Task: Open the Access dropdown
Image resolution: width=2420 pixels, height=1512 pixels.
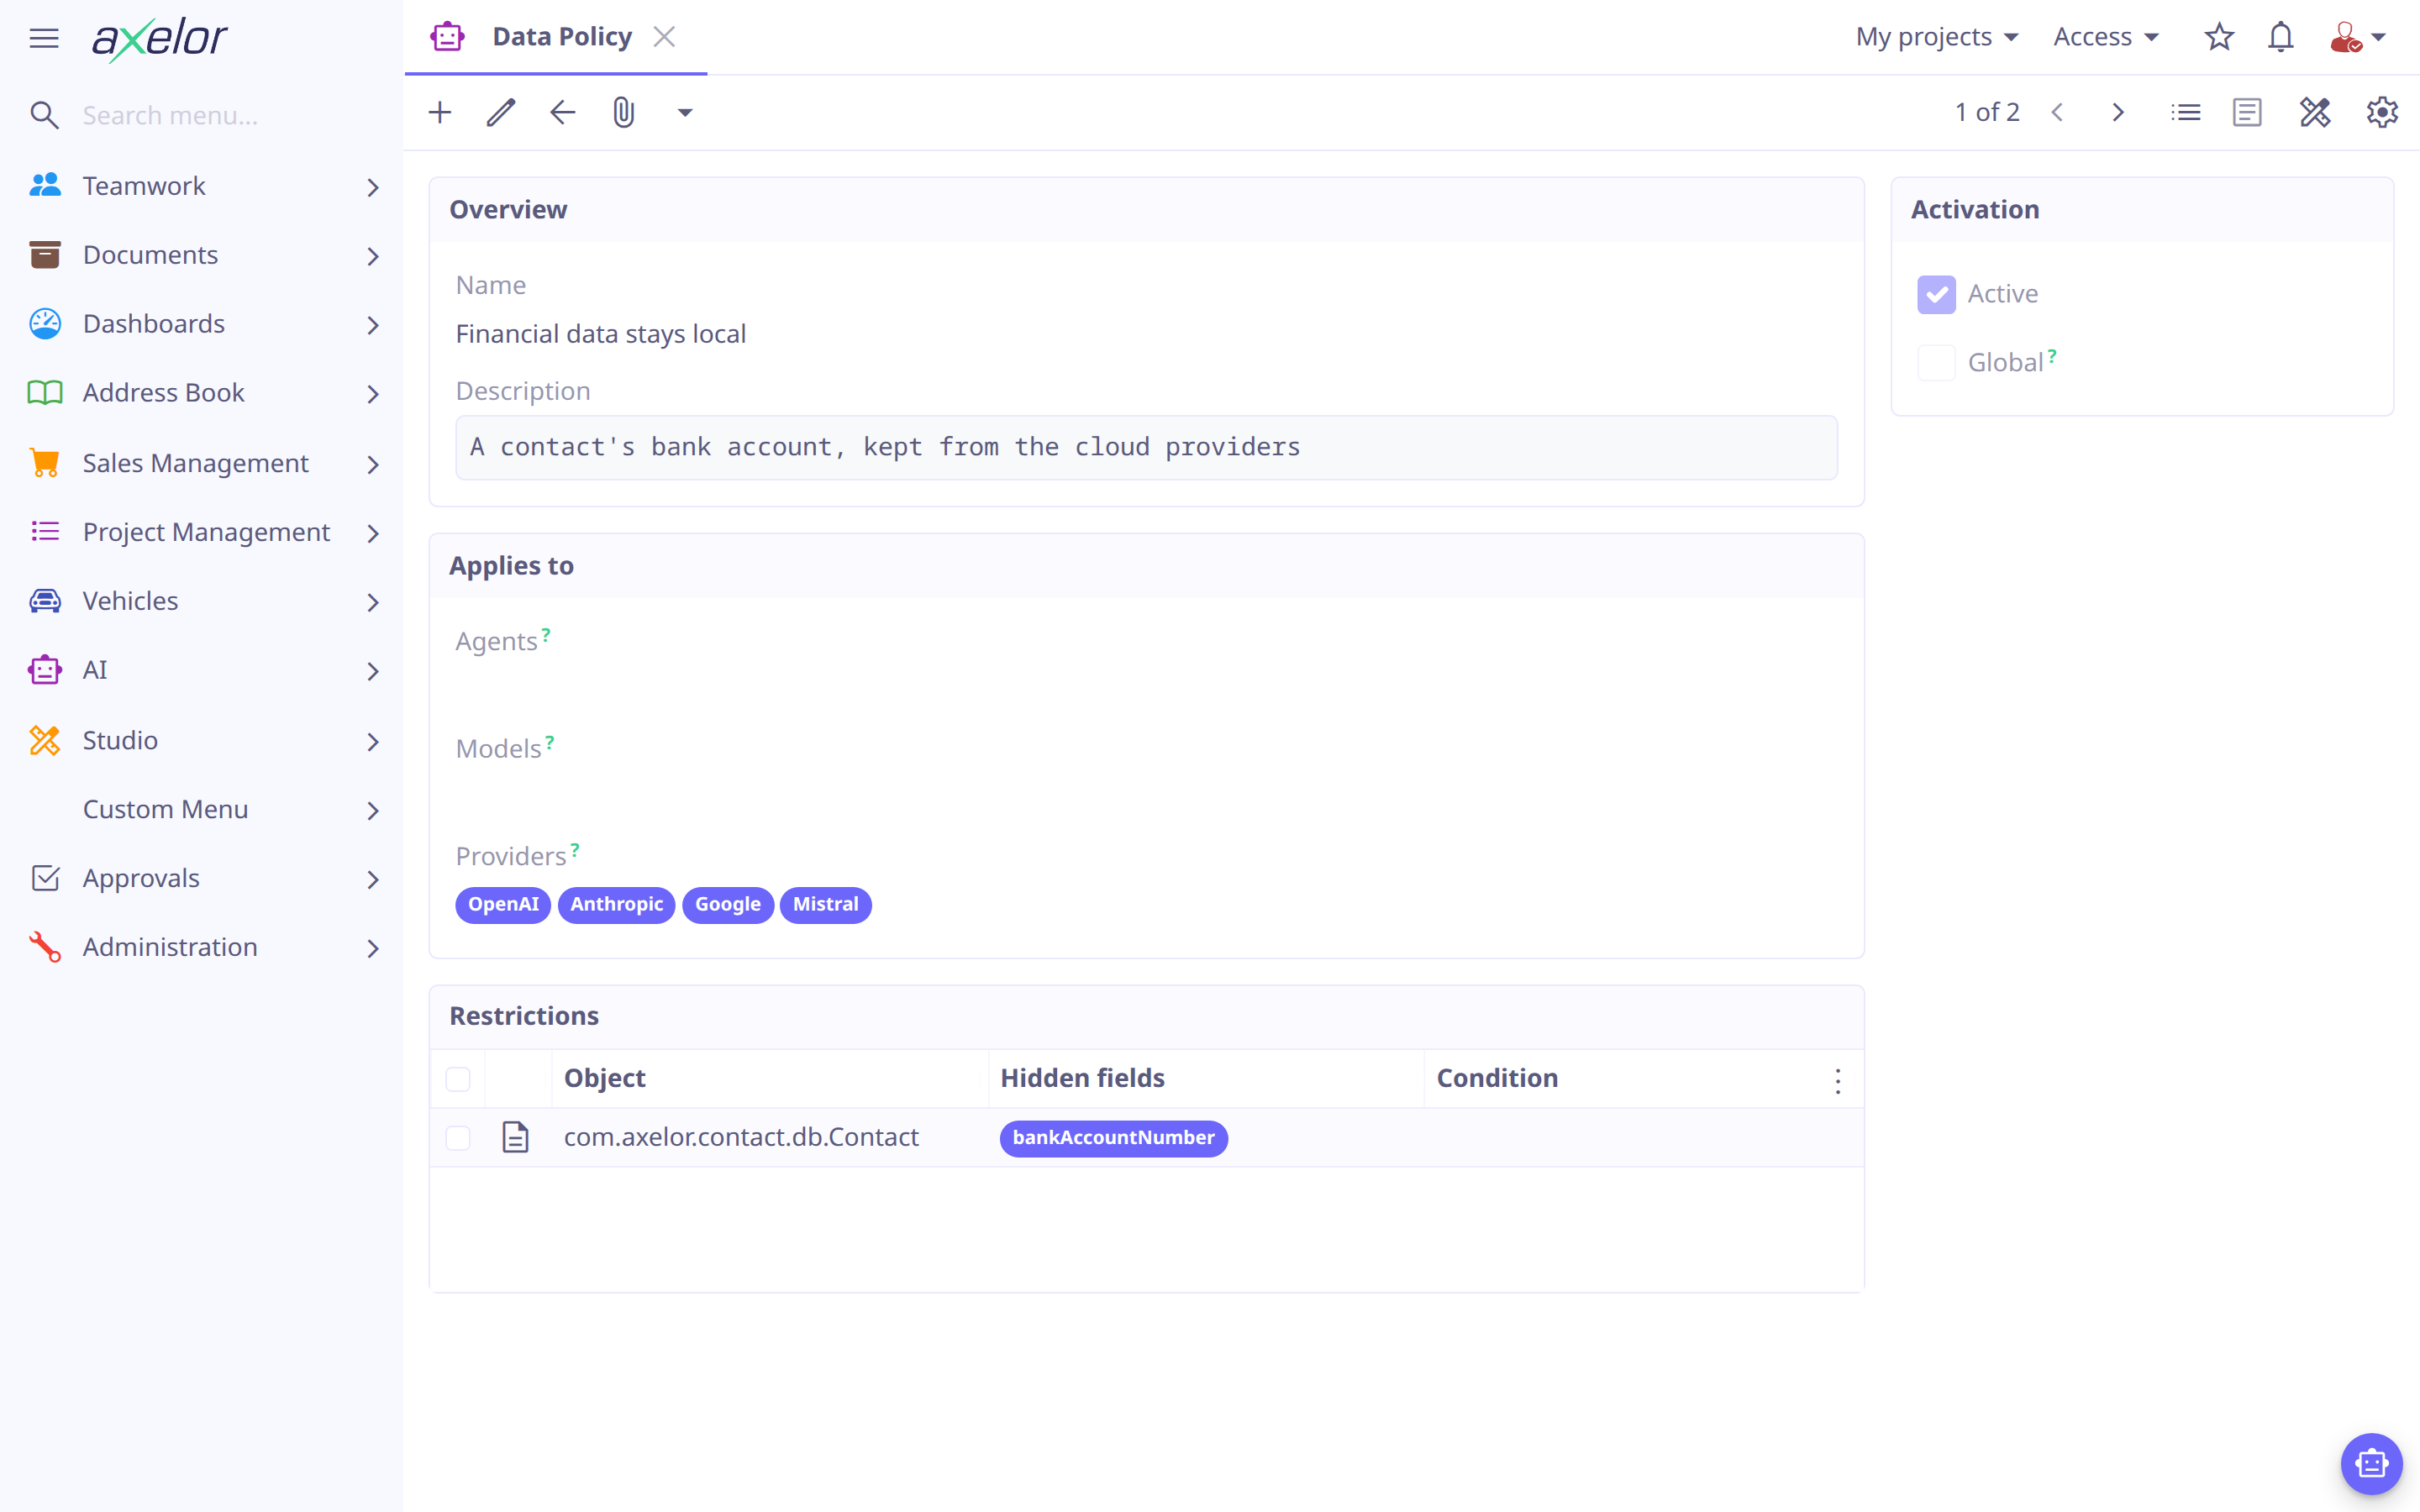Action: (x=2106, y=37)
